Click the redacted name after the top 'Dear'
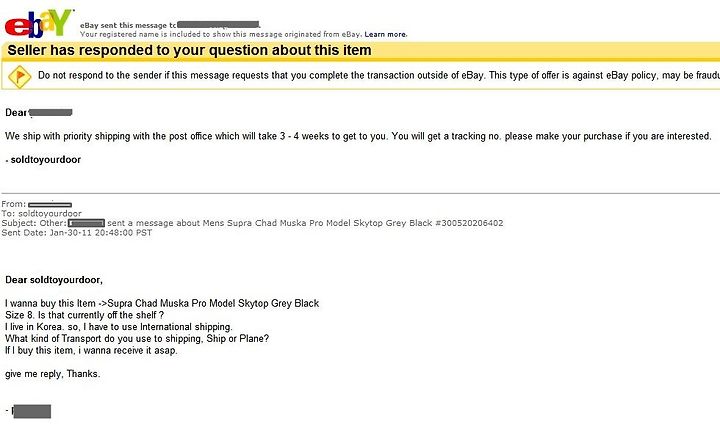 click(x=51, y=113)
